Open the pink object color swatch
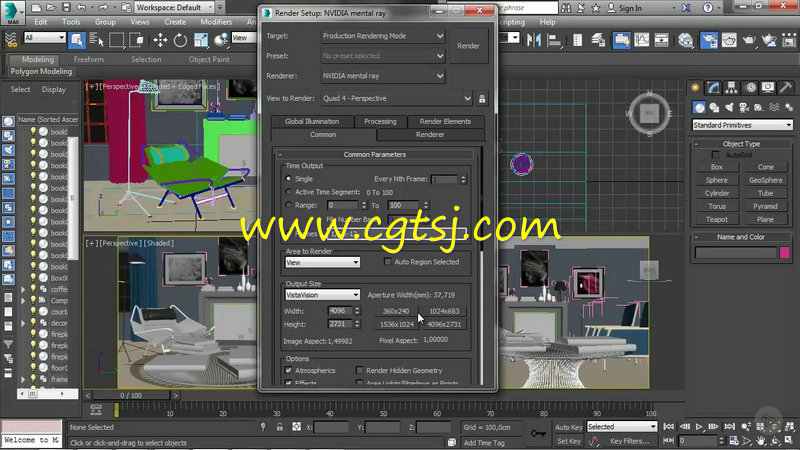This screenshot has width=800, height=450. tap(785, 253)
